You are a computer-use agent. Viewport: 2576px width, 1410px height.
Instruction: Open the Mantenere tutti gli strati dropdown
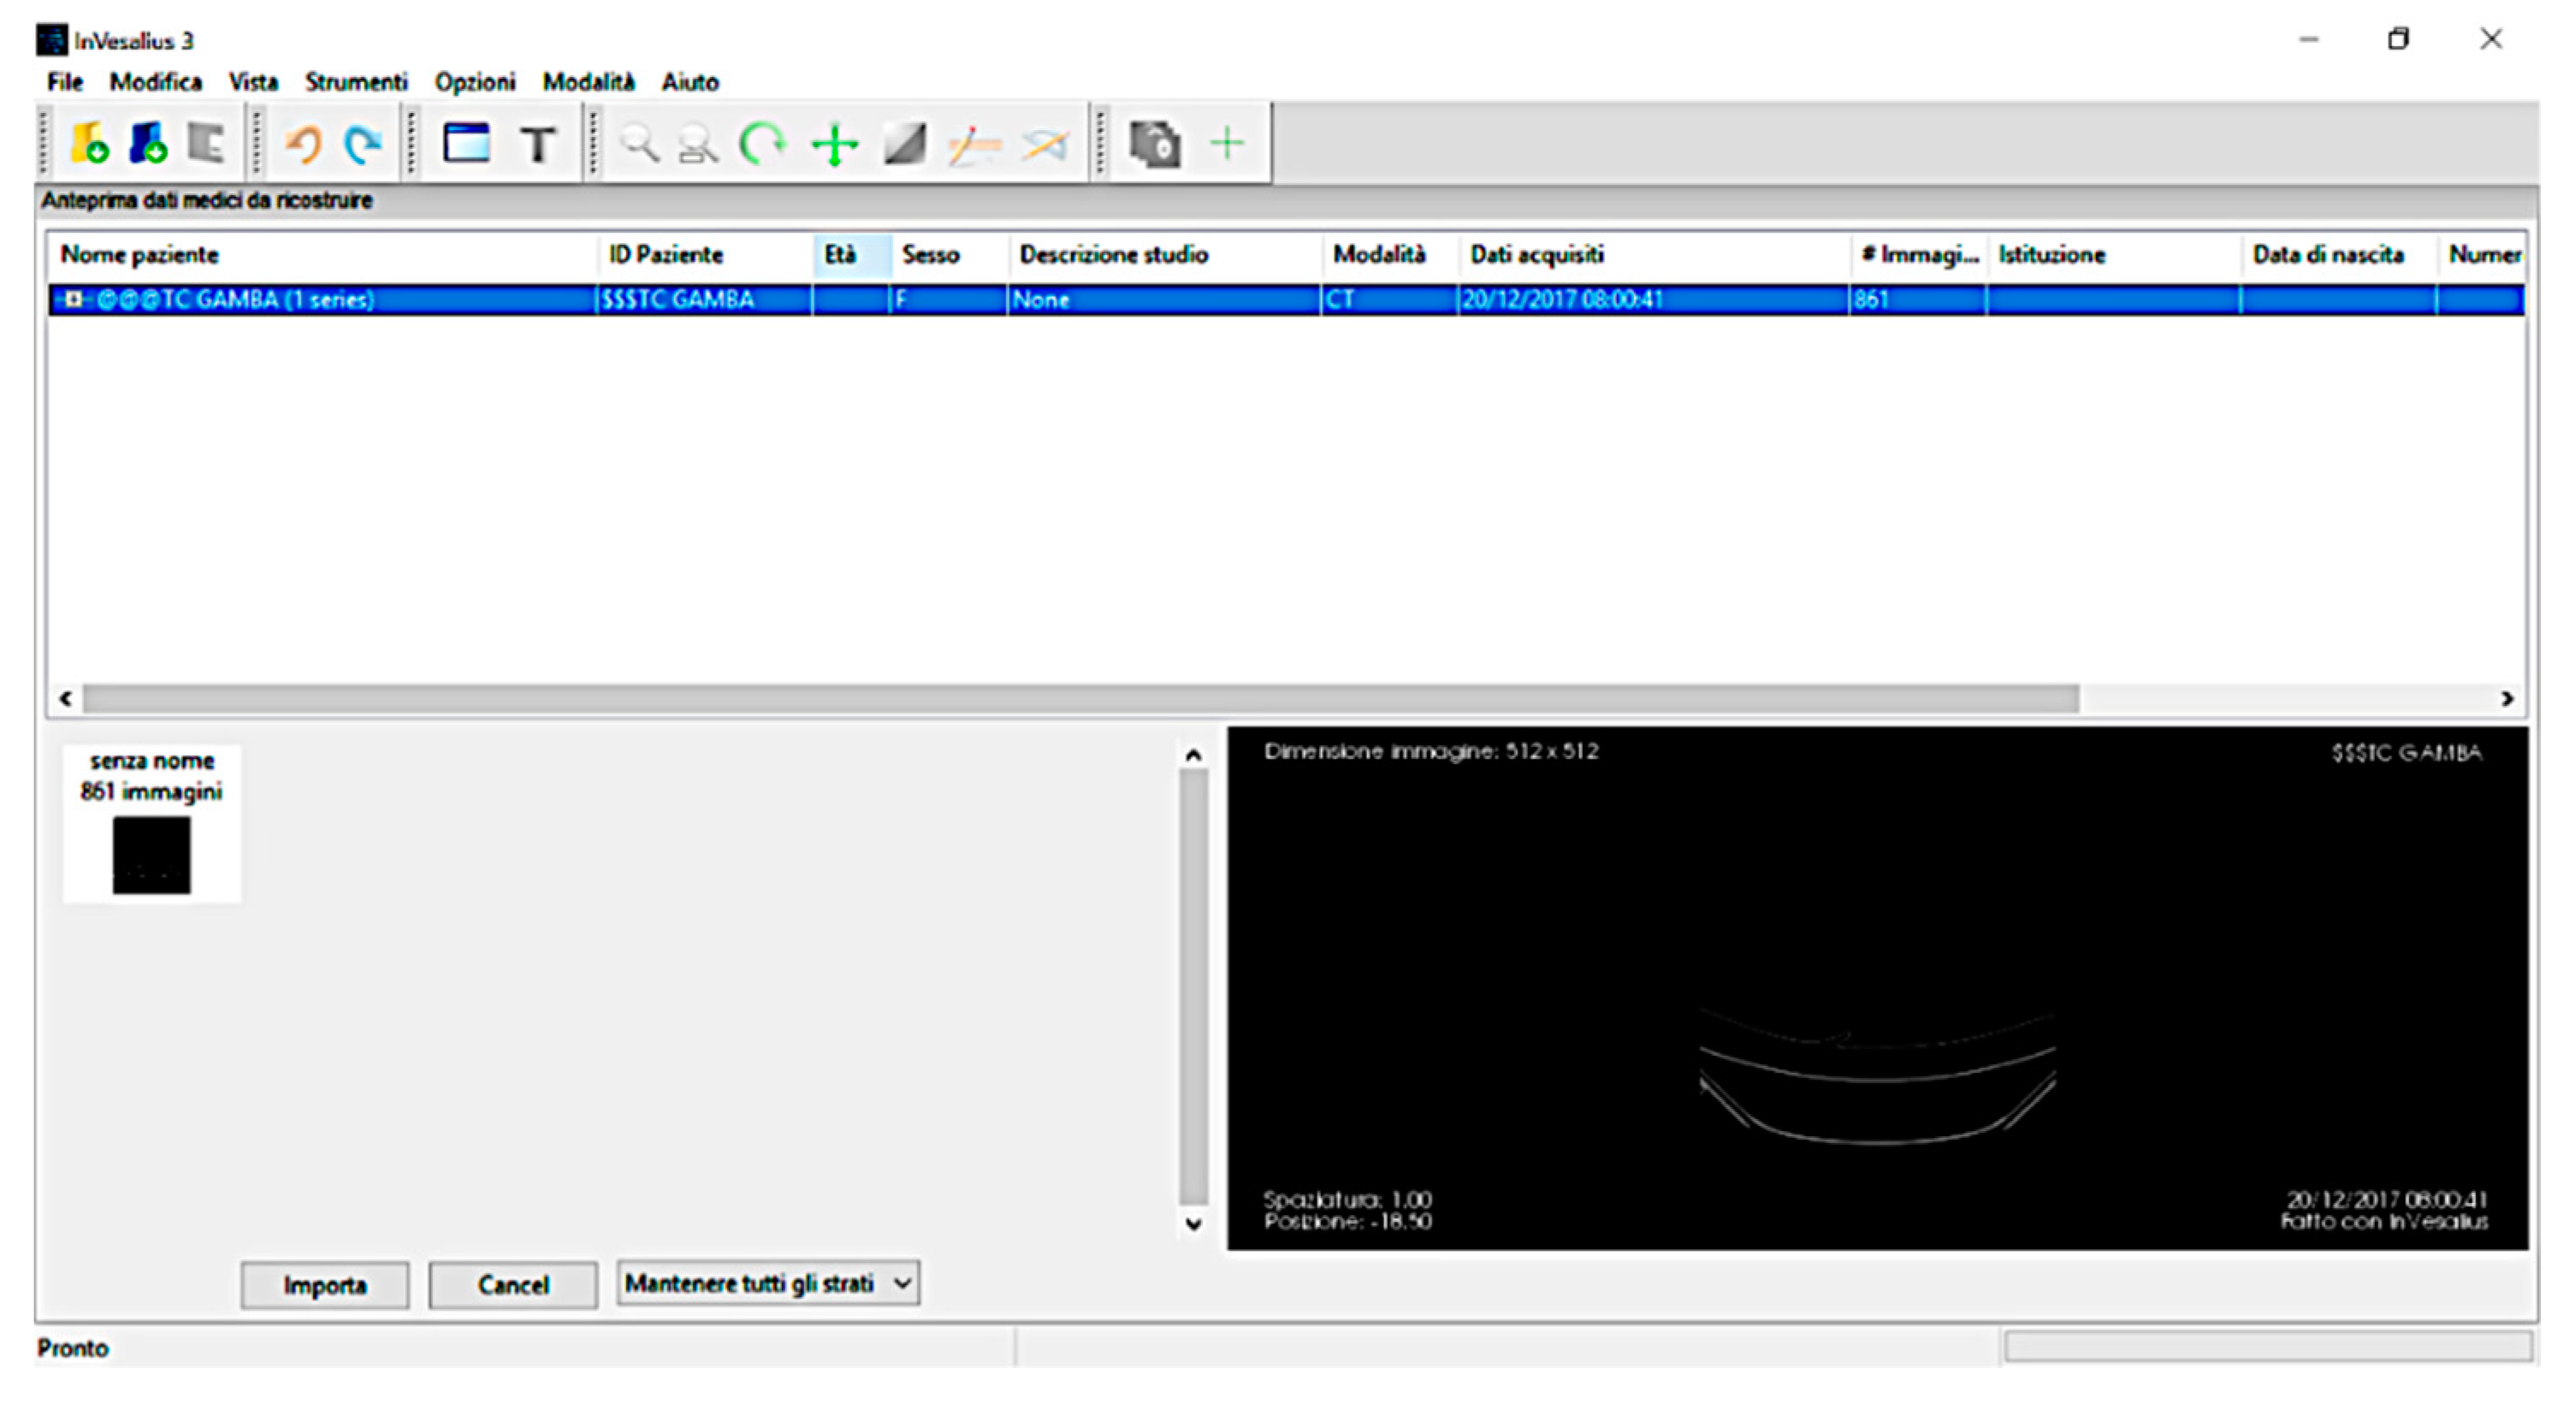[x=768, y=1283]
